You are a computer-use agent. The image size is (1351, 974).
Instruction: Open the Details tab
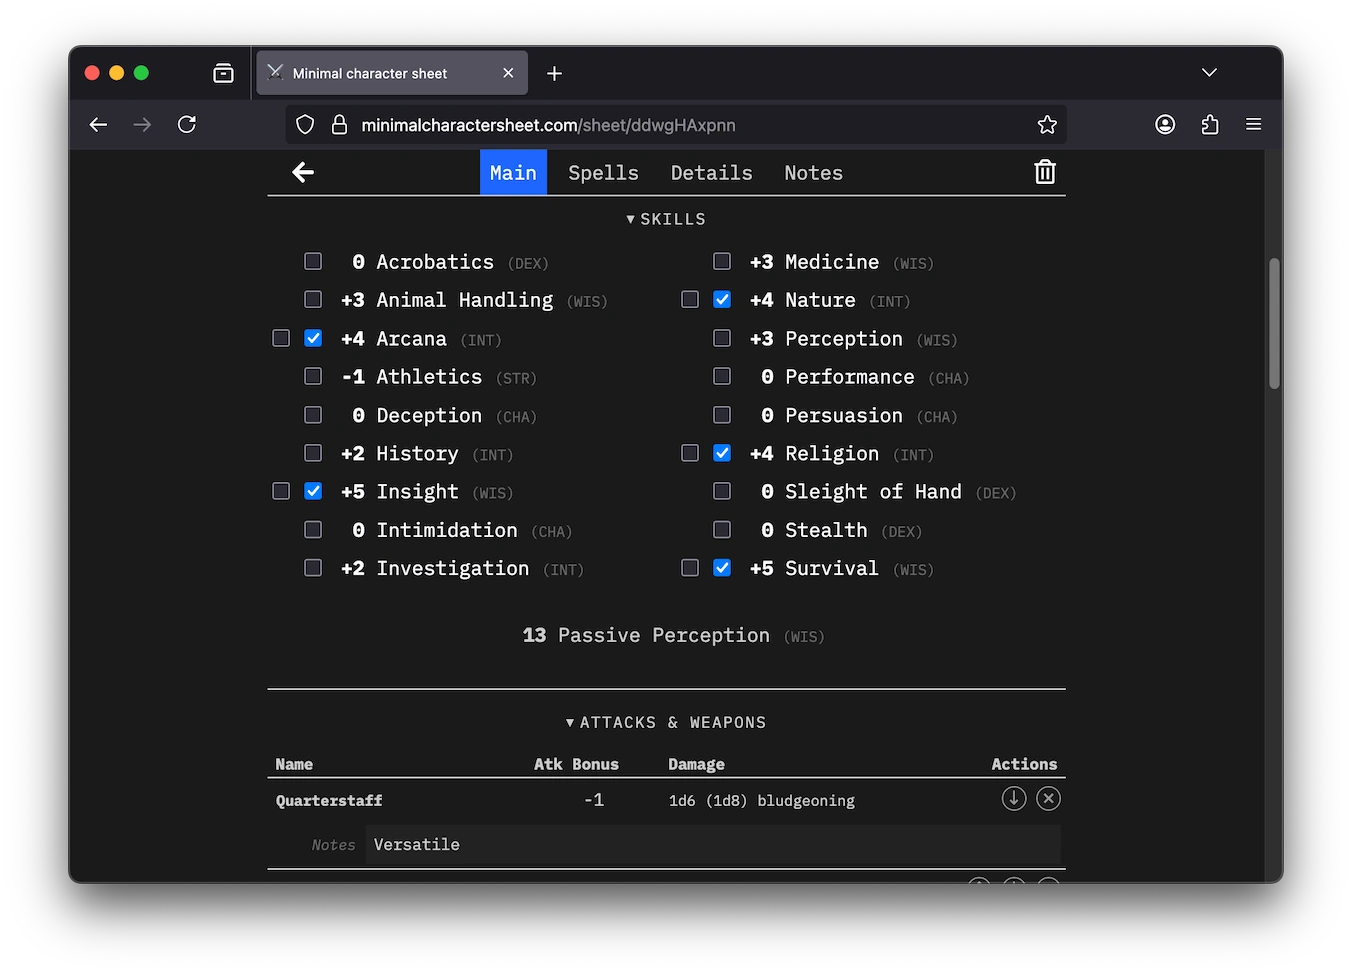point(711,173)
